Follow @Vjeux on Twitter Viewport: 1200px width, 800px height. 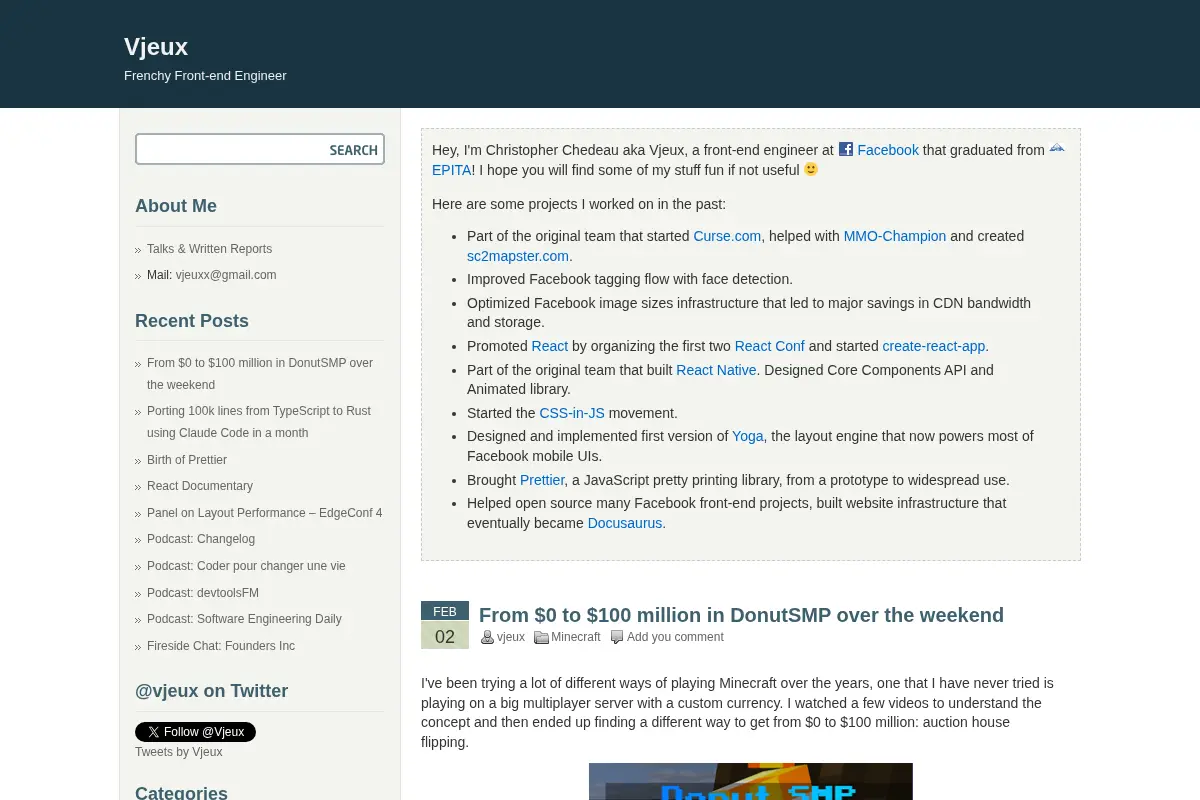195,732
